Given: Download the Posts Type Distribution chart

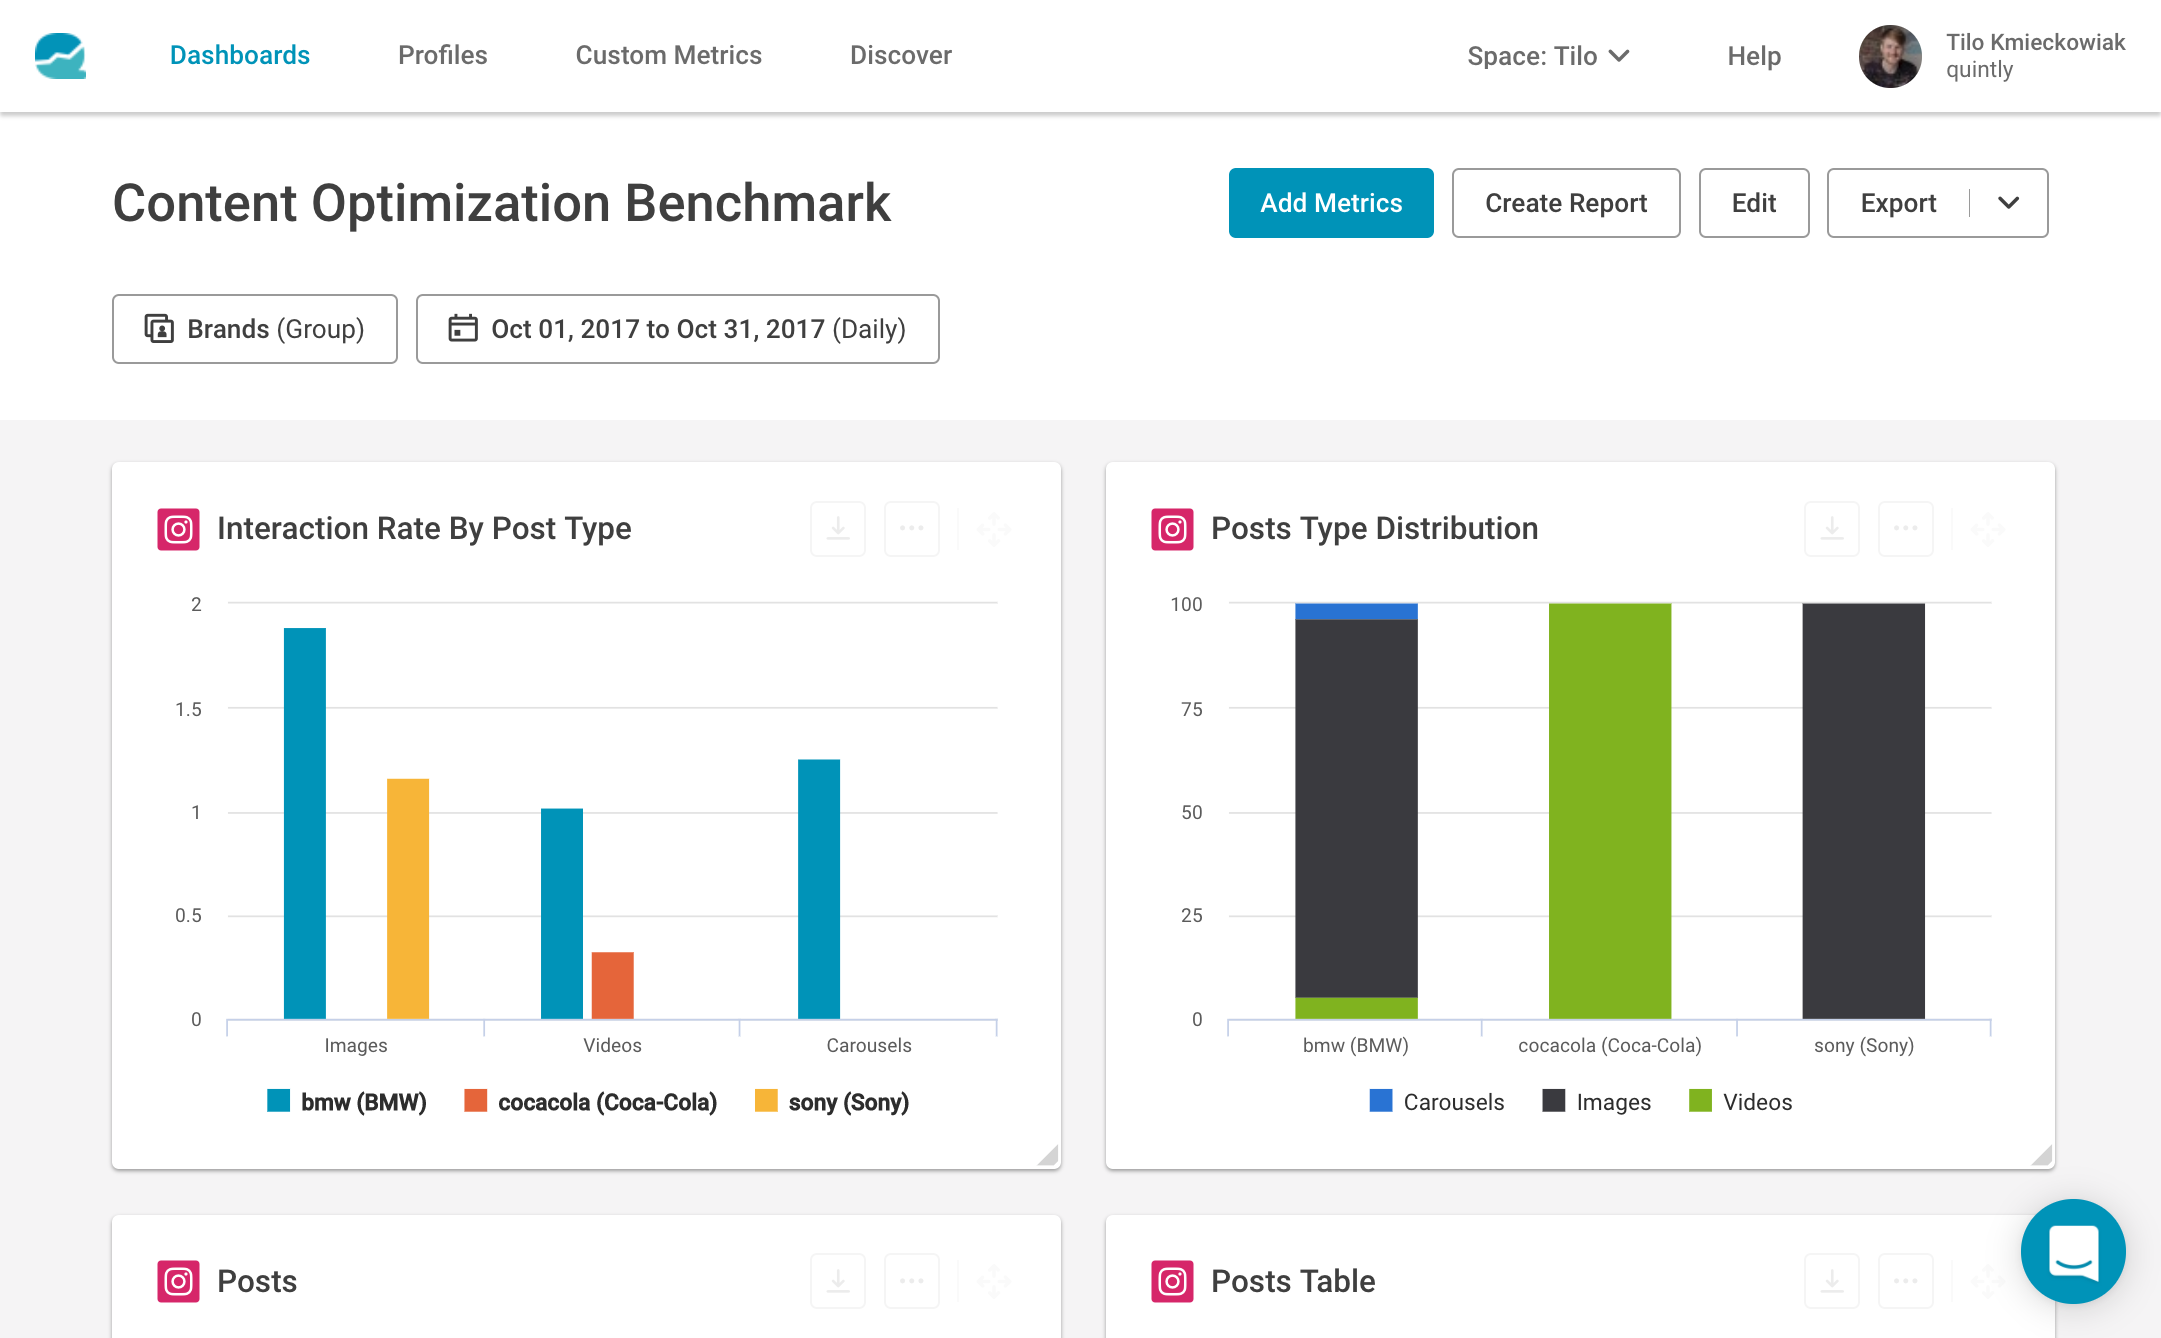Looking at the screenshot, I should [1831, 528].
